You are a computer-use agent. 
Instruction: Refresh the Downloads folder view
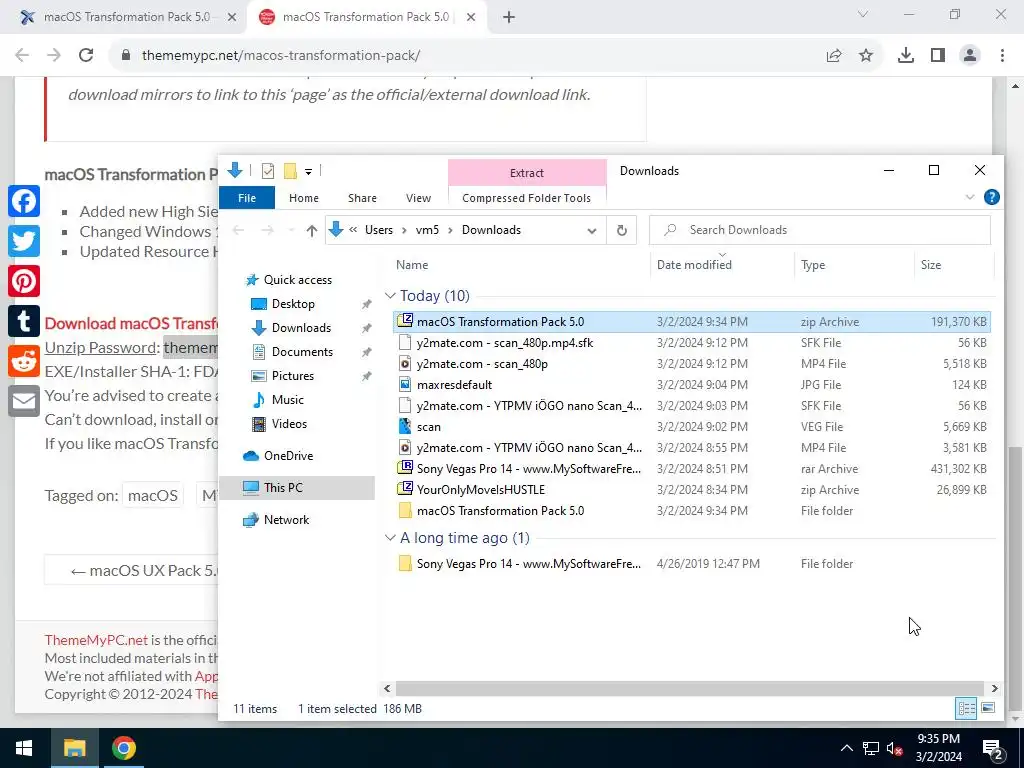(622, 231)
